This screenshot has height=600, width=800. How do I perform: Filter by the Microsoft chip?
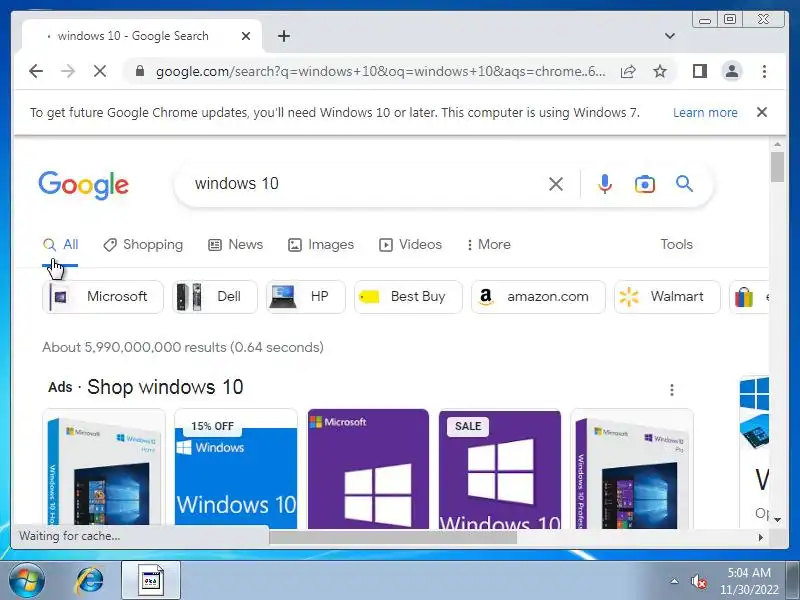(x=103, y=296)
